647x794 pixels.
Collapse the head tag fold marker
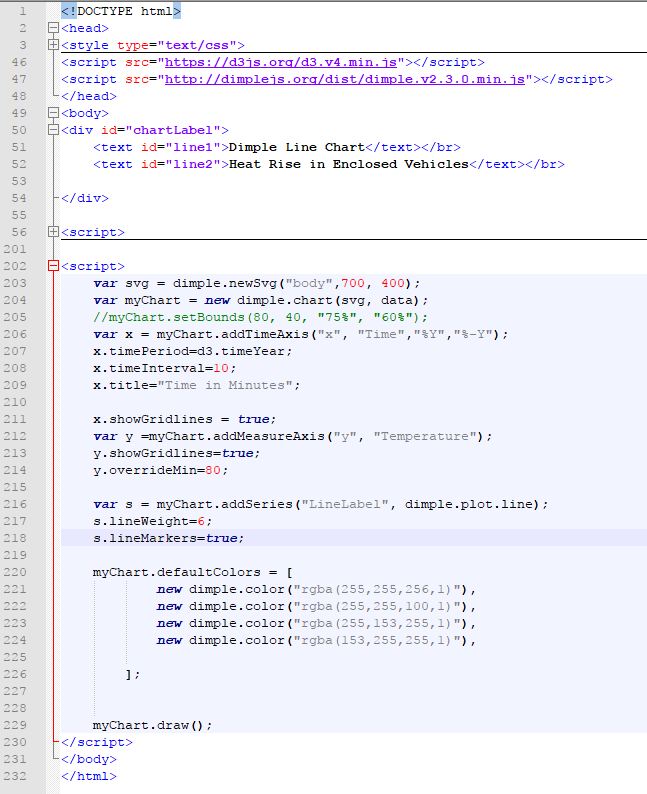coord(53,28)
